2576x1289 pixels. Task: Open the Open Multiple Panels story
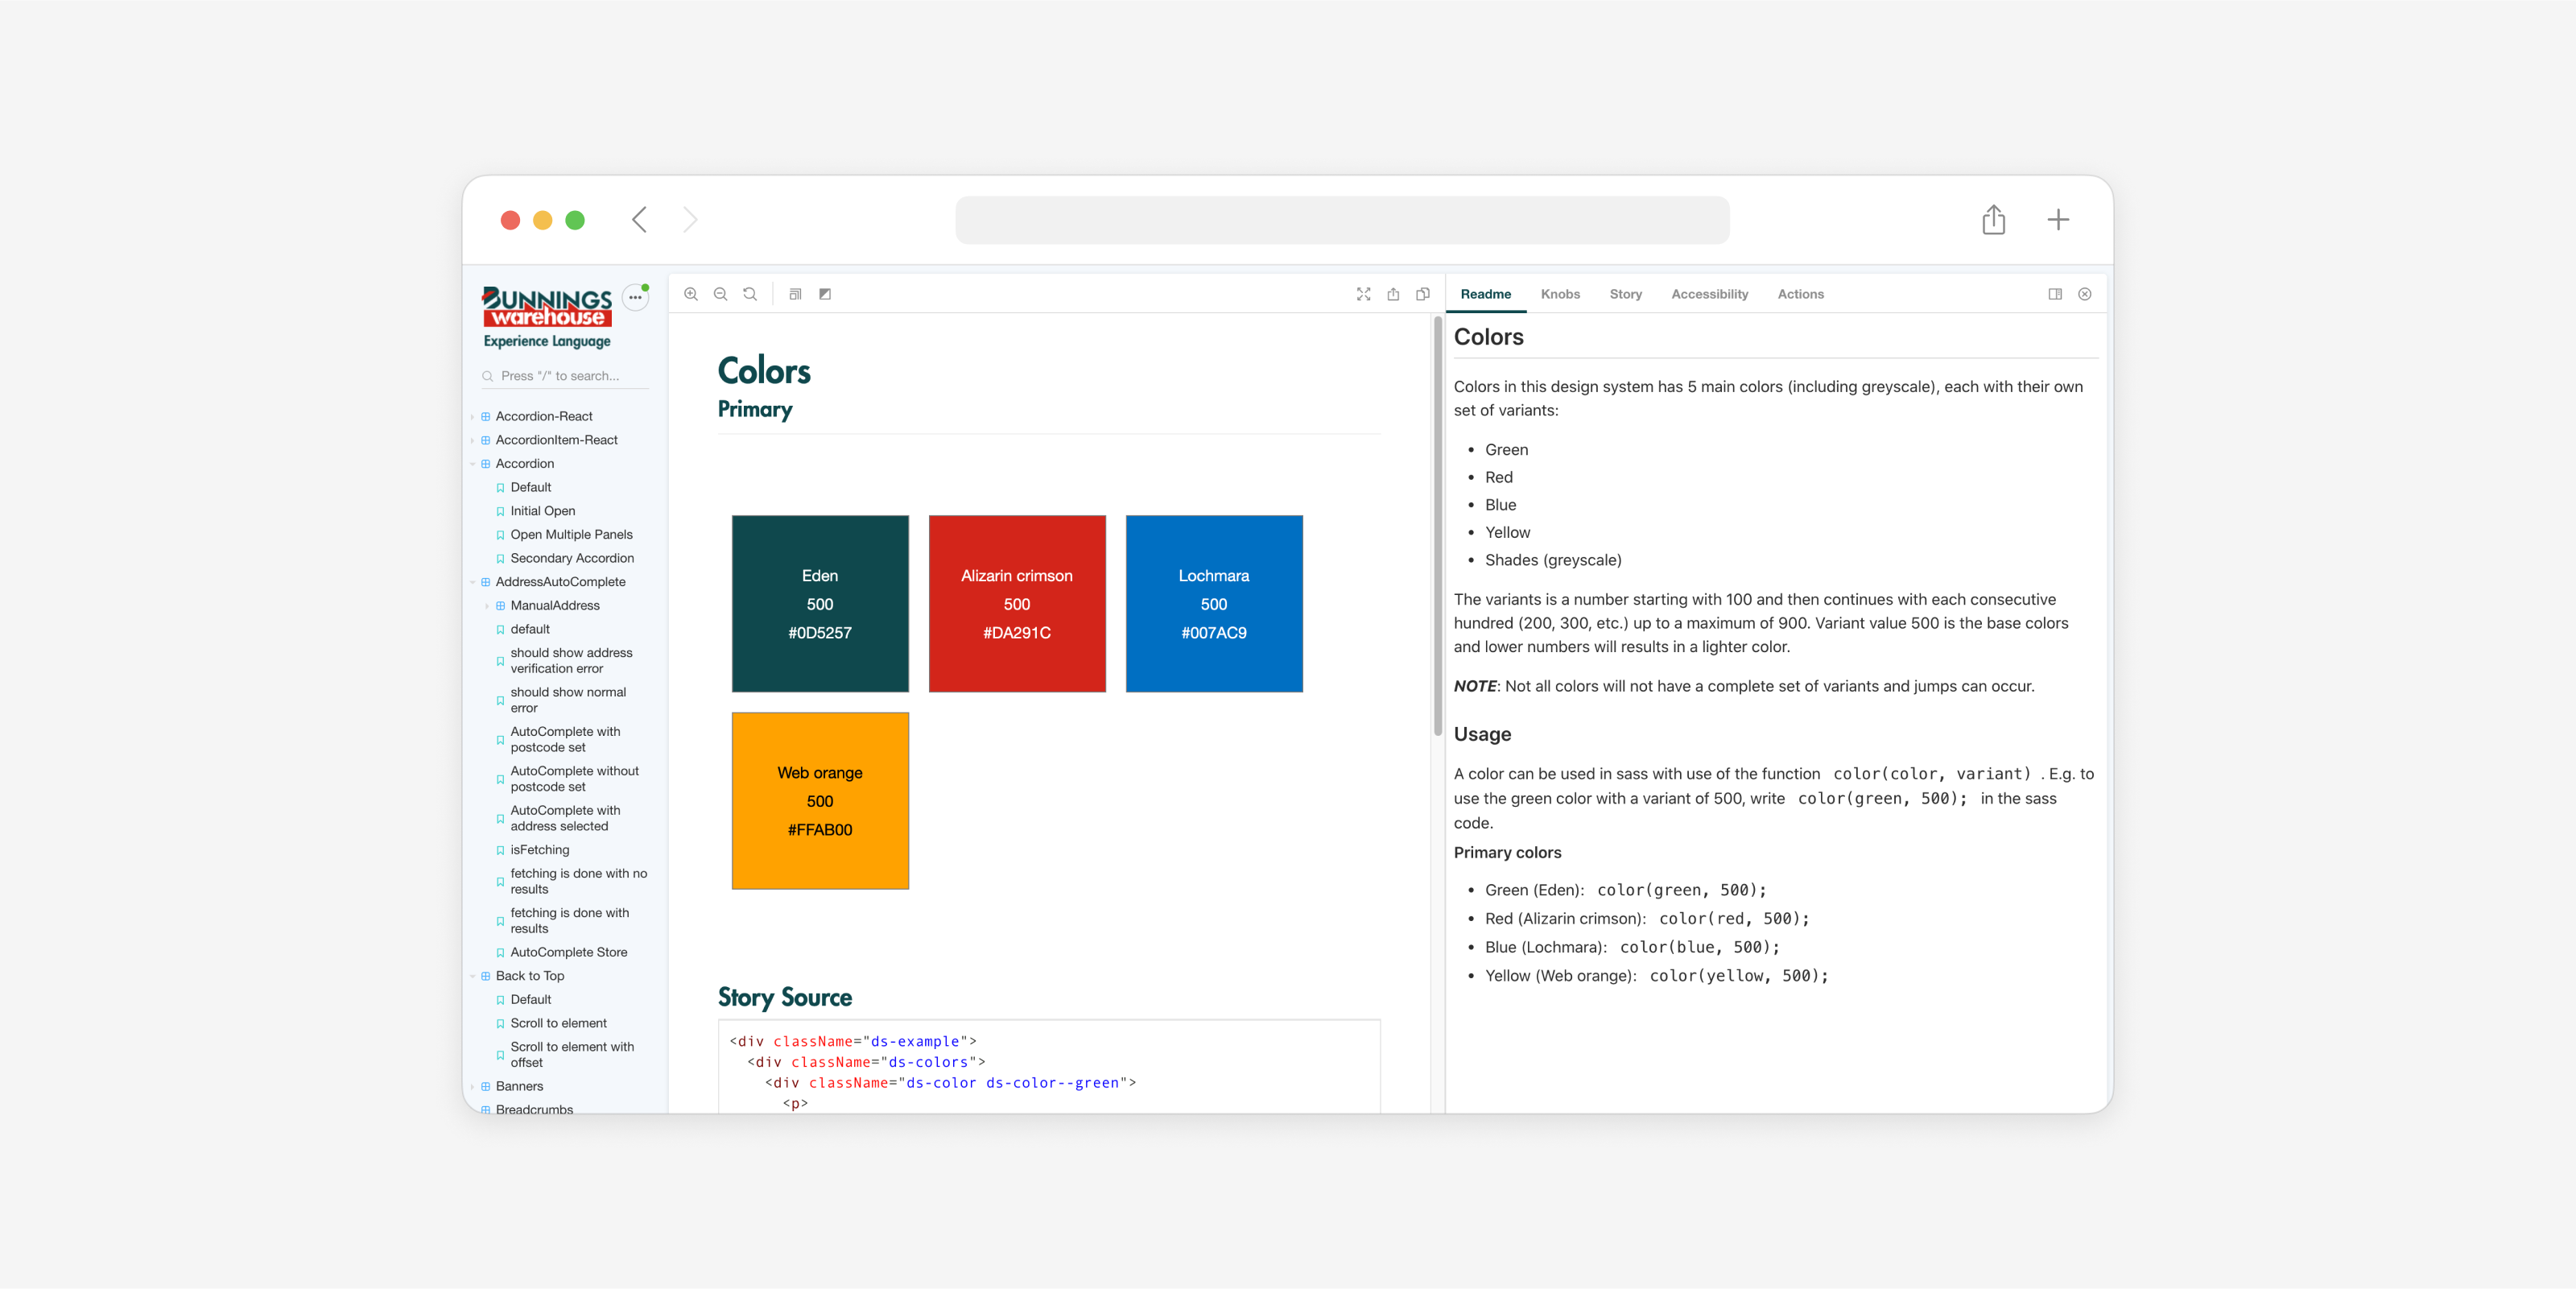click(571, 535)
